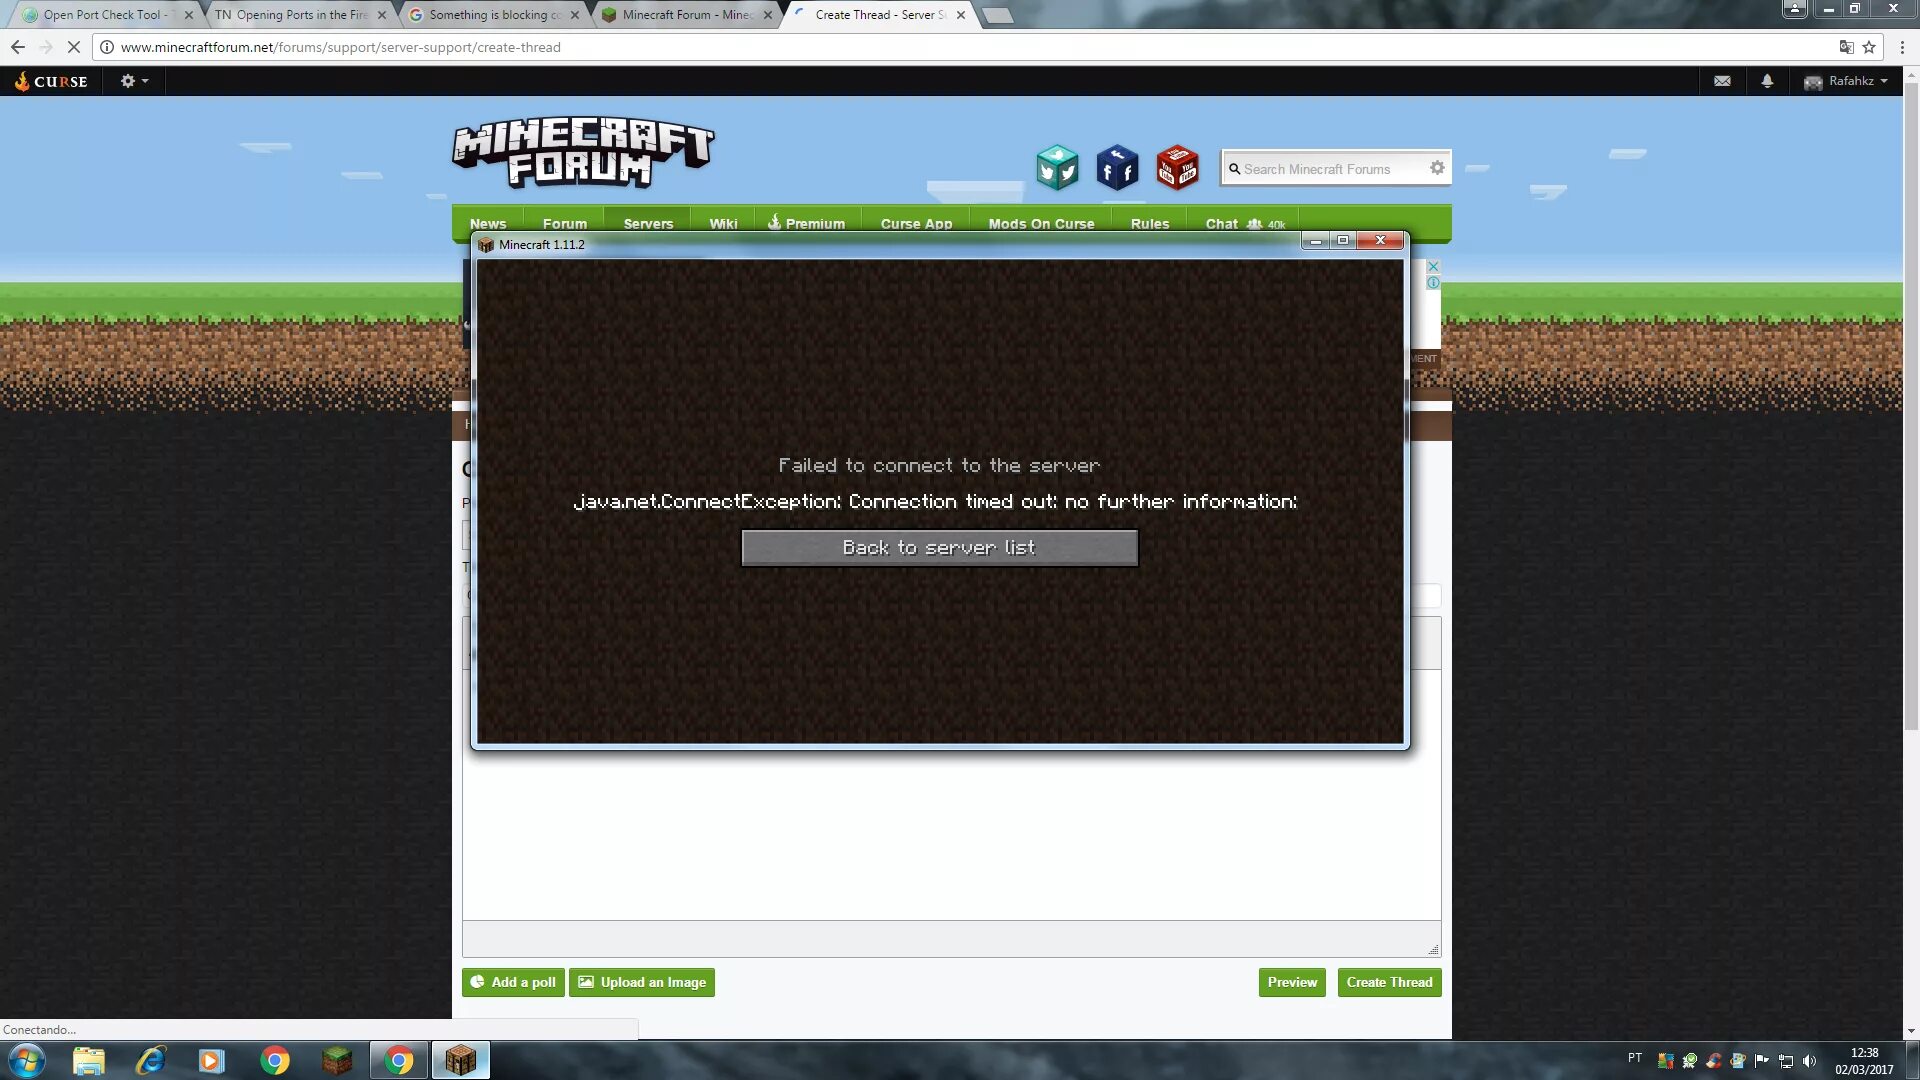Viewport: 1920px width, 1080px height.
Task: Click the Chat 40% indicator toggle
Action: click(x=1242, y=223)
